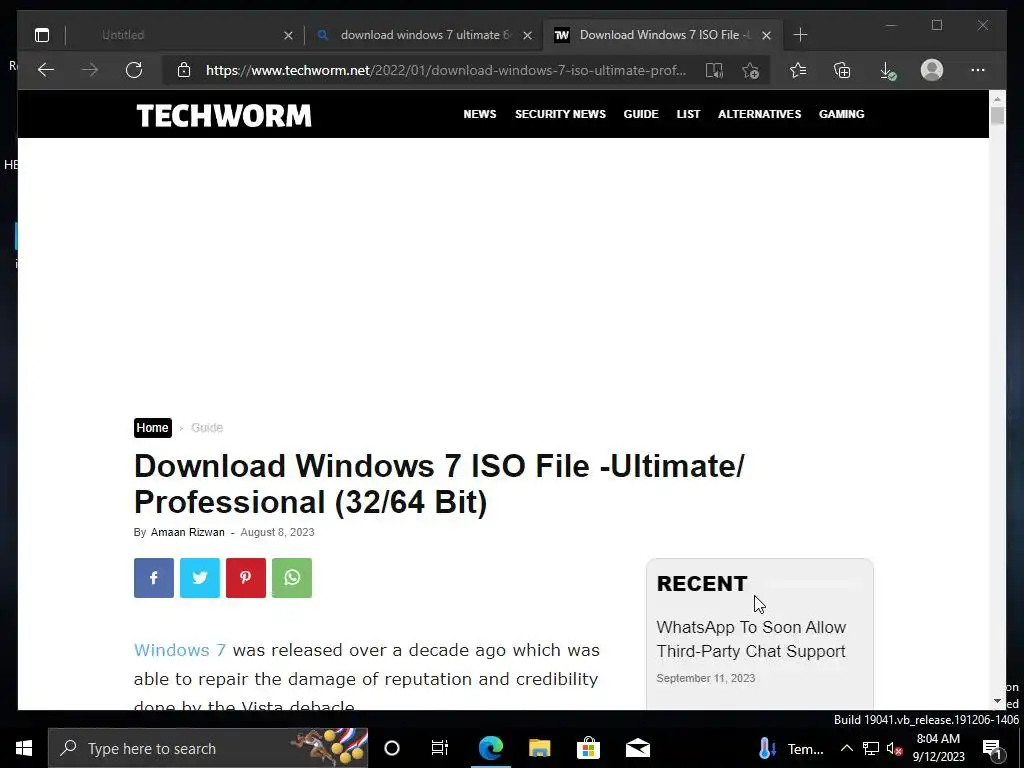Open SECURITY NEWS section
Viewport: 1024px width, 768px height.
pos(560,114)
